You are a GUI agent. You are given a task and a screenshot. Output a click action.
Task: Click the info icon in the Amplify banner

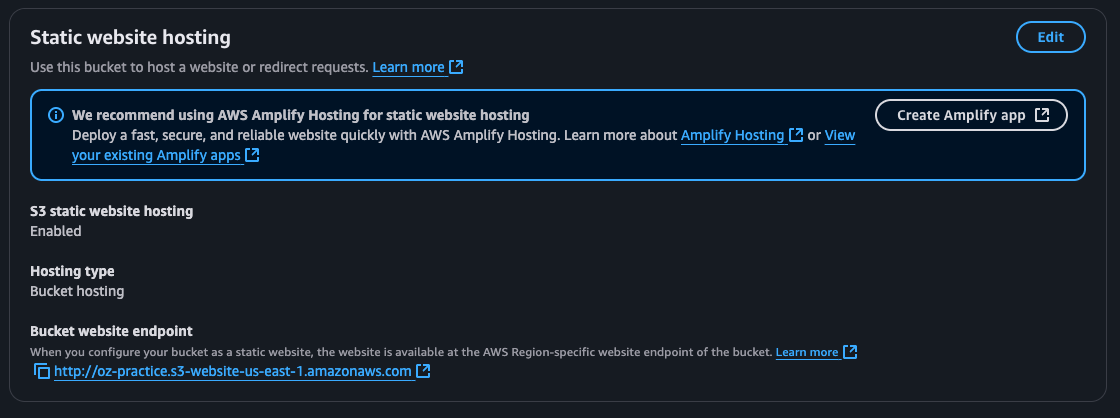(56, 115)
